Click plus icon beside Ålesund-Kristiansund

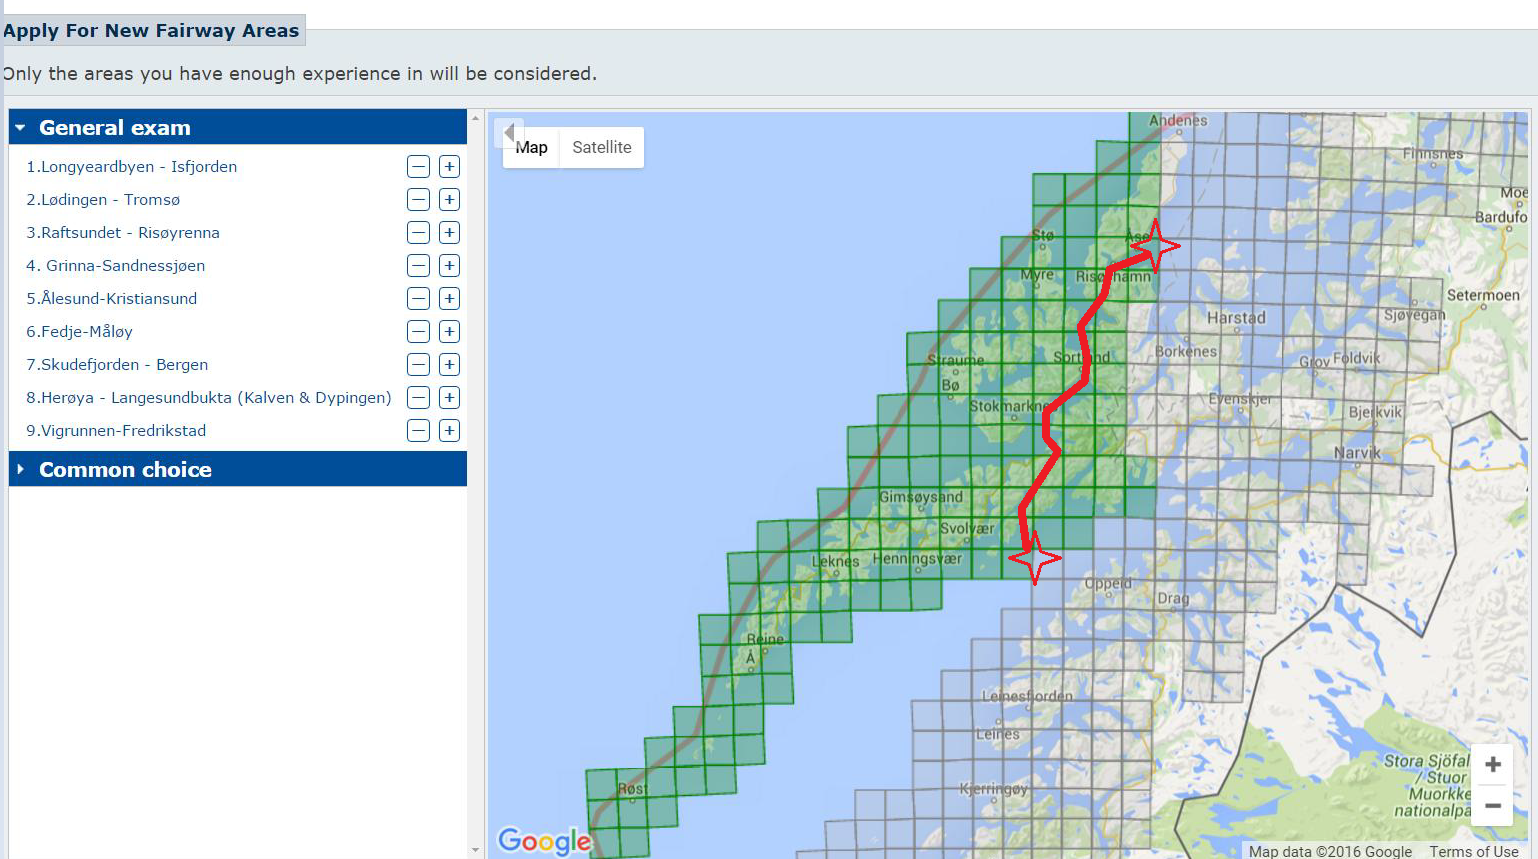(449, 299)
